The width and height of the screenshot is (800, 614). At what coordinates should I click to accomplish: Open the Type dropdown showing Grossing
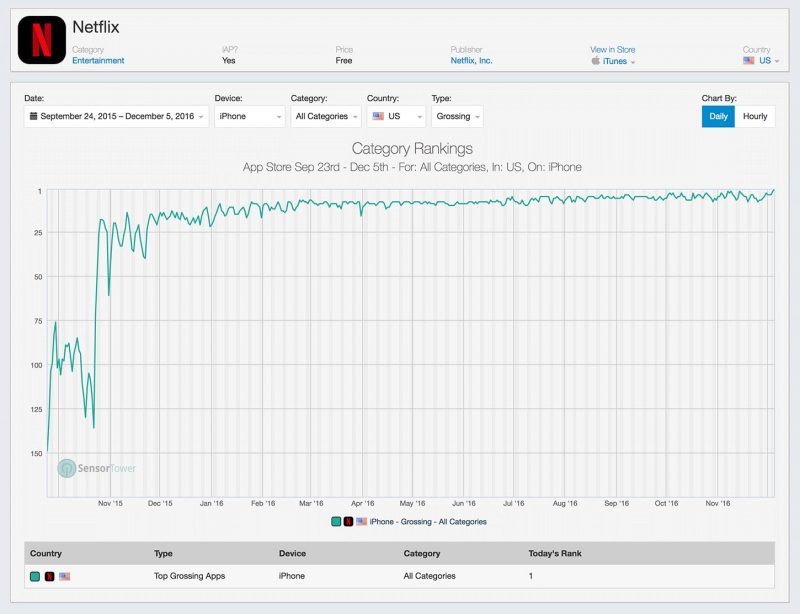tap(457, 116)
